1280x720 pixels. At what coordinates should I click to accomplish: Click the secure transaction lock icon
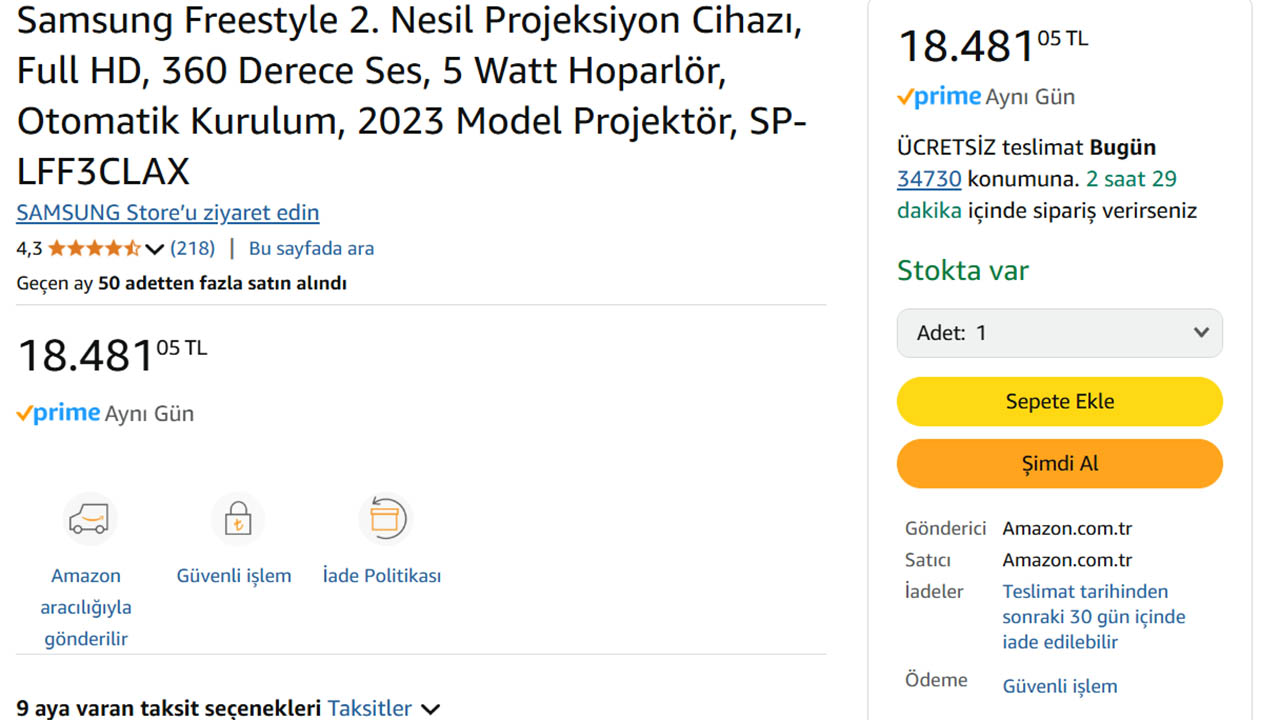point(237,519)
